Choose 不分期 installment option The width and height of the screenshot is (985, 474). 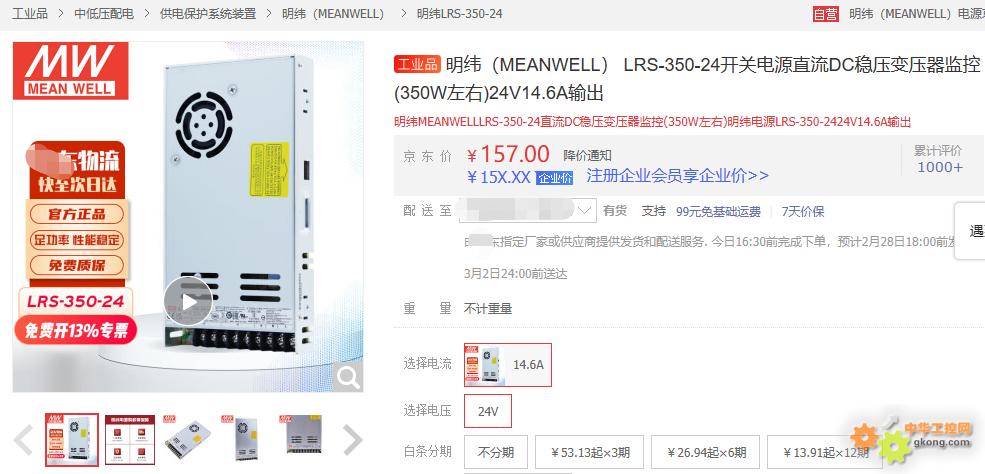tap(496, 452)
